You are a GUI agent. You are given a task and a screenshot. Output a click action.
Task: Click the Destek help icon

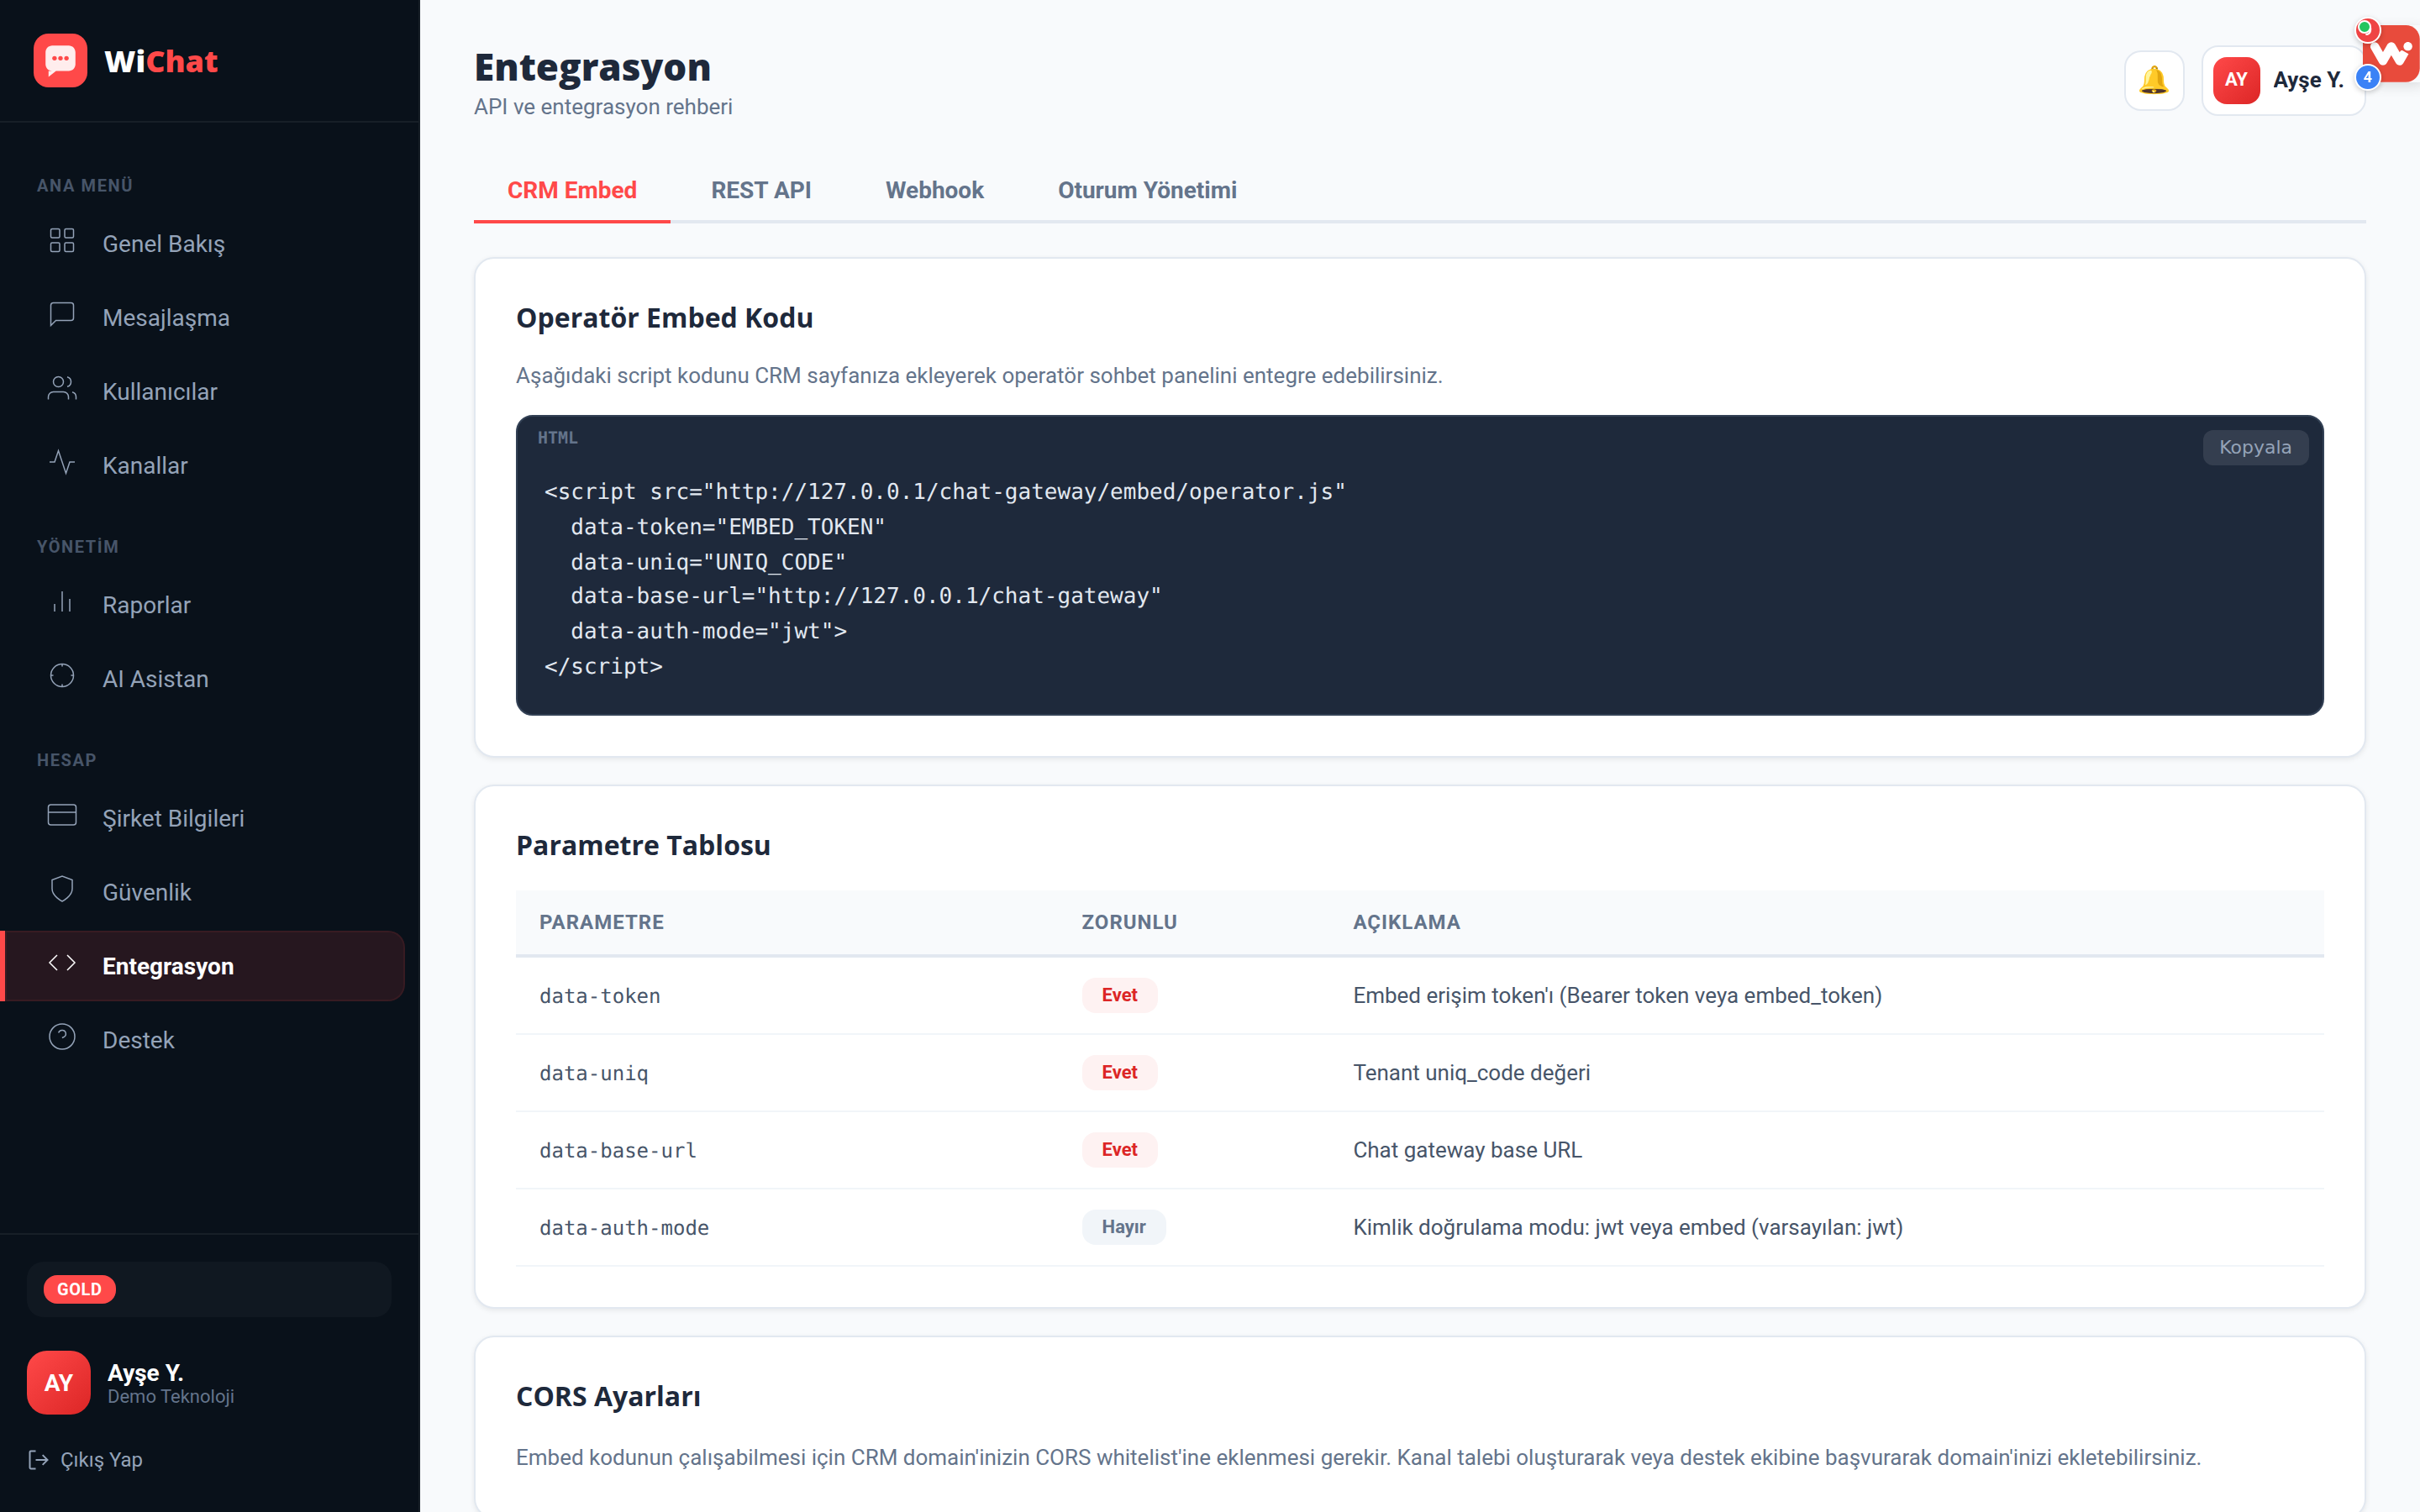(62, 1037)
